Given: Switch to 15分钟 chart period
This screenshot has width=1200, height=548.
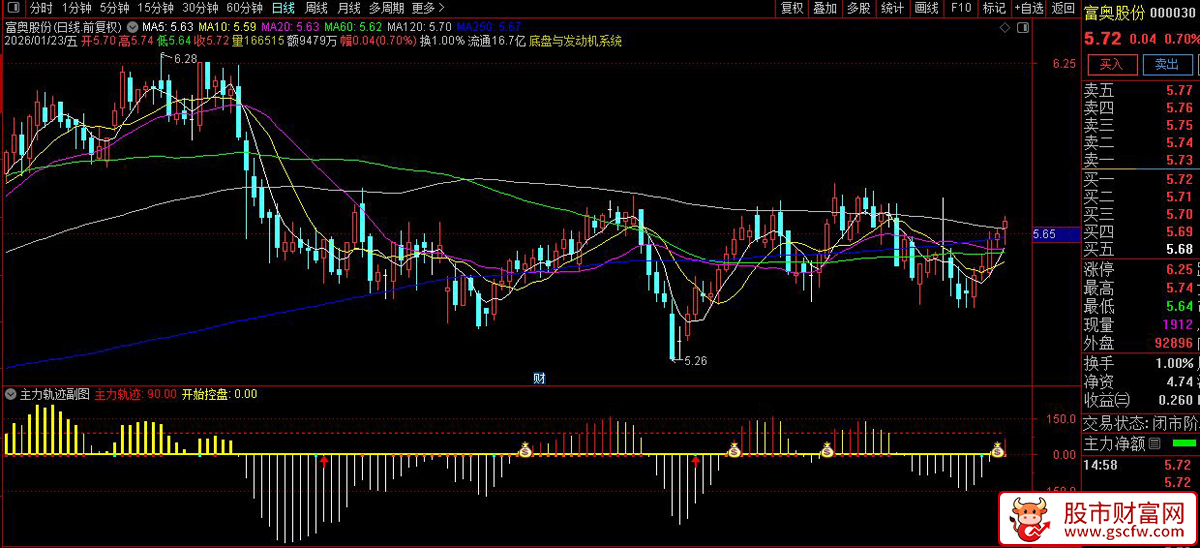Looking at the screenshot, I should 155,8.
